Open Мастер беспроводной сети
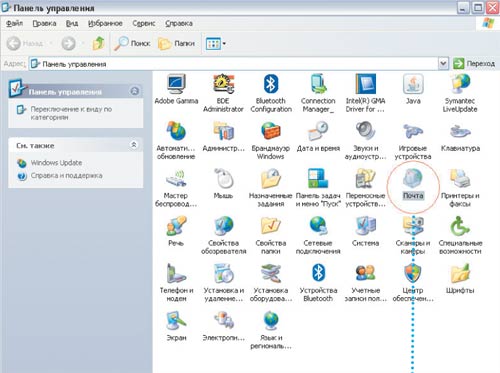500x373 pixels. click(x=176, y=188)
